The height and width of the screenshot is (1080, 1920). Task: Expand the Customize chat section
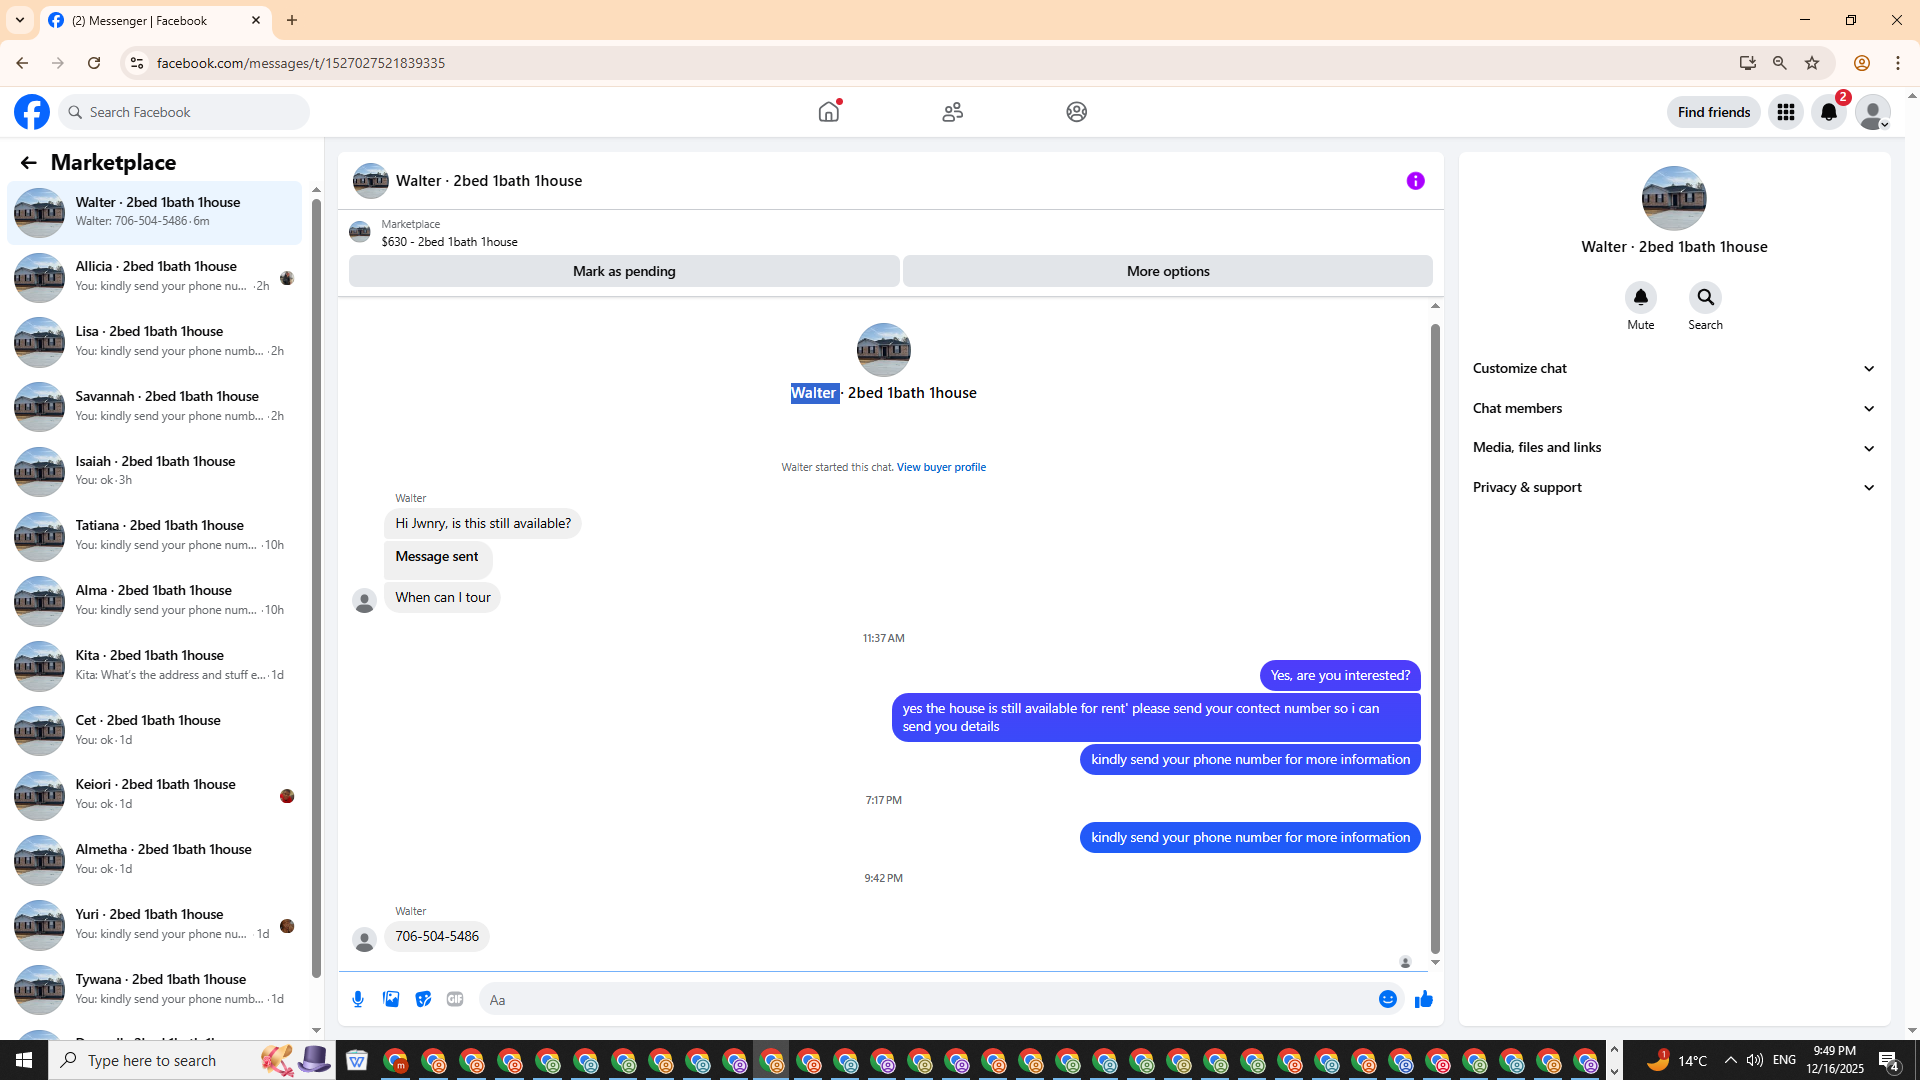click(1674, 369)
